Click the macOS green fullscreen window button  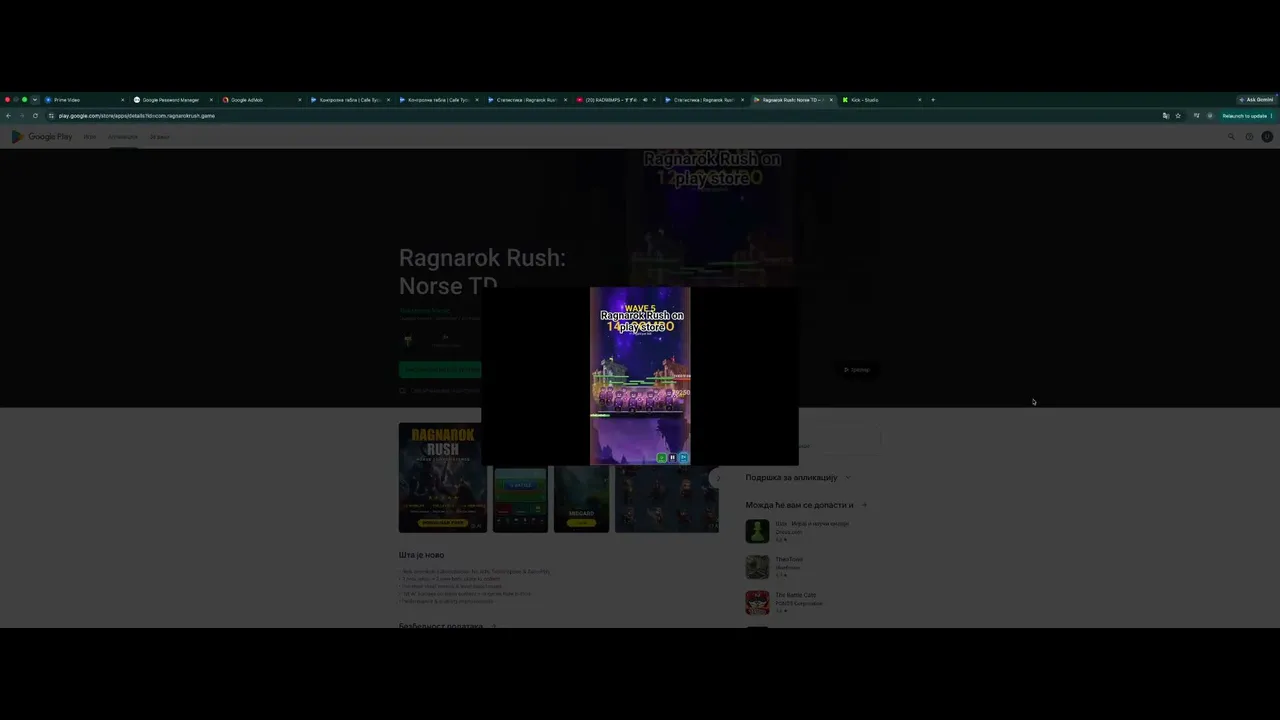point(24,100)
